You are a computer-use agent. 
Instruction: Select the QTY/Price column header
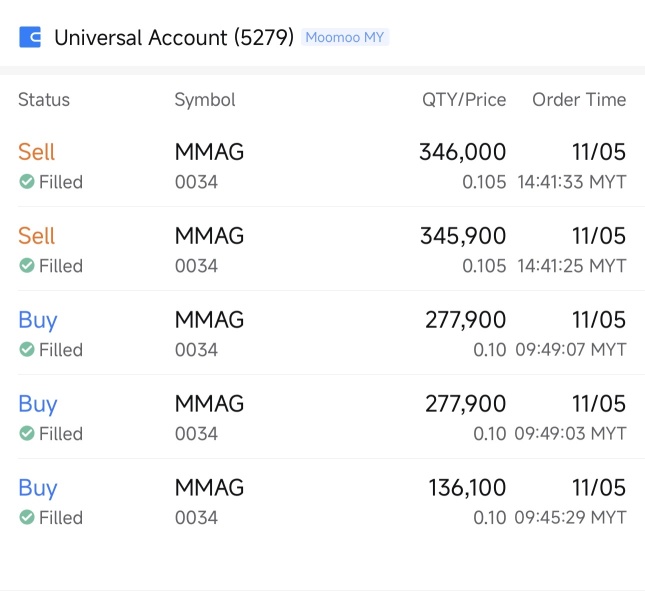(x=464, y=100)
